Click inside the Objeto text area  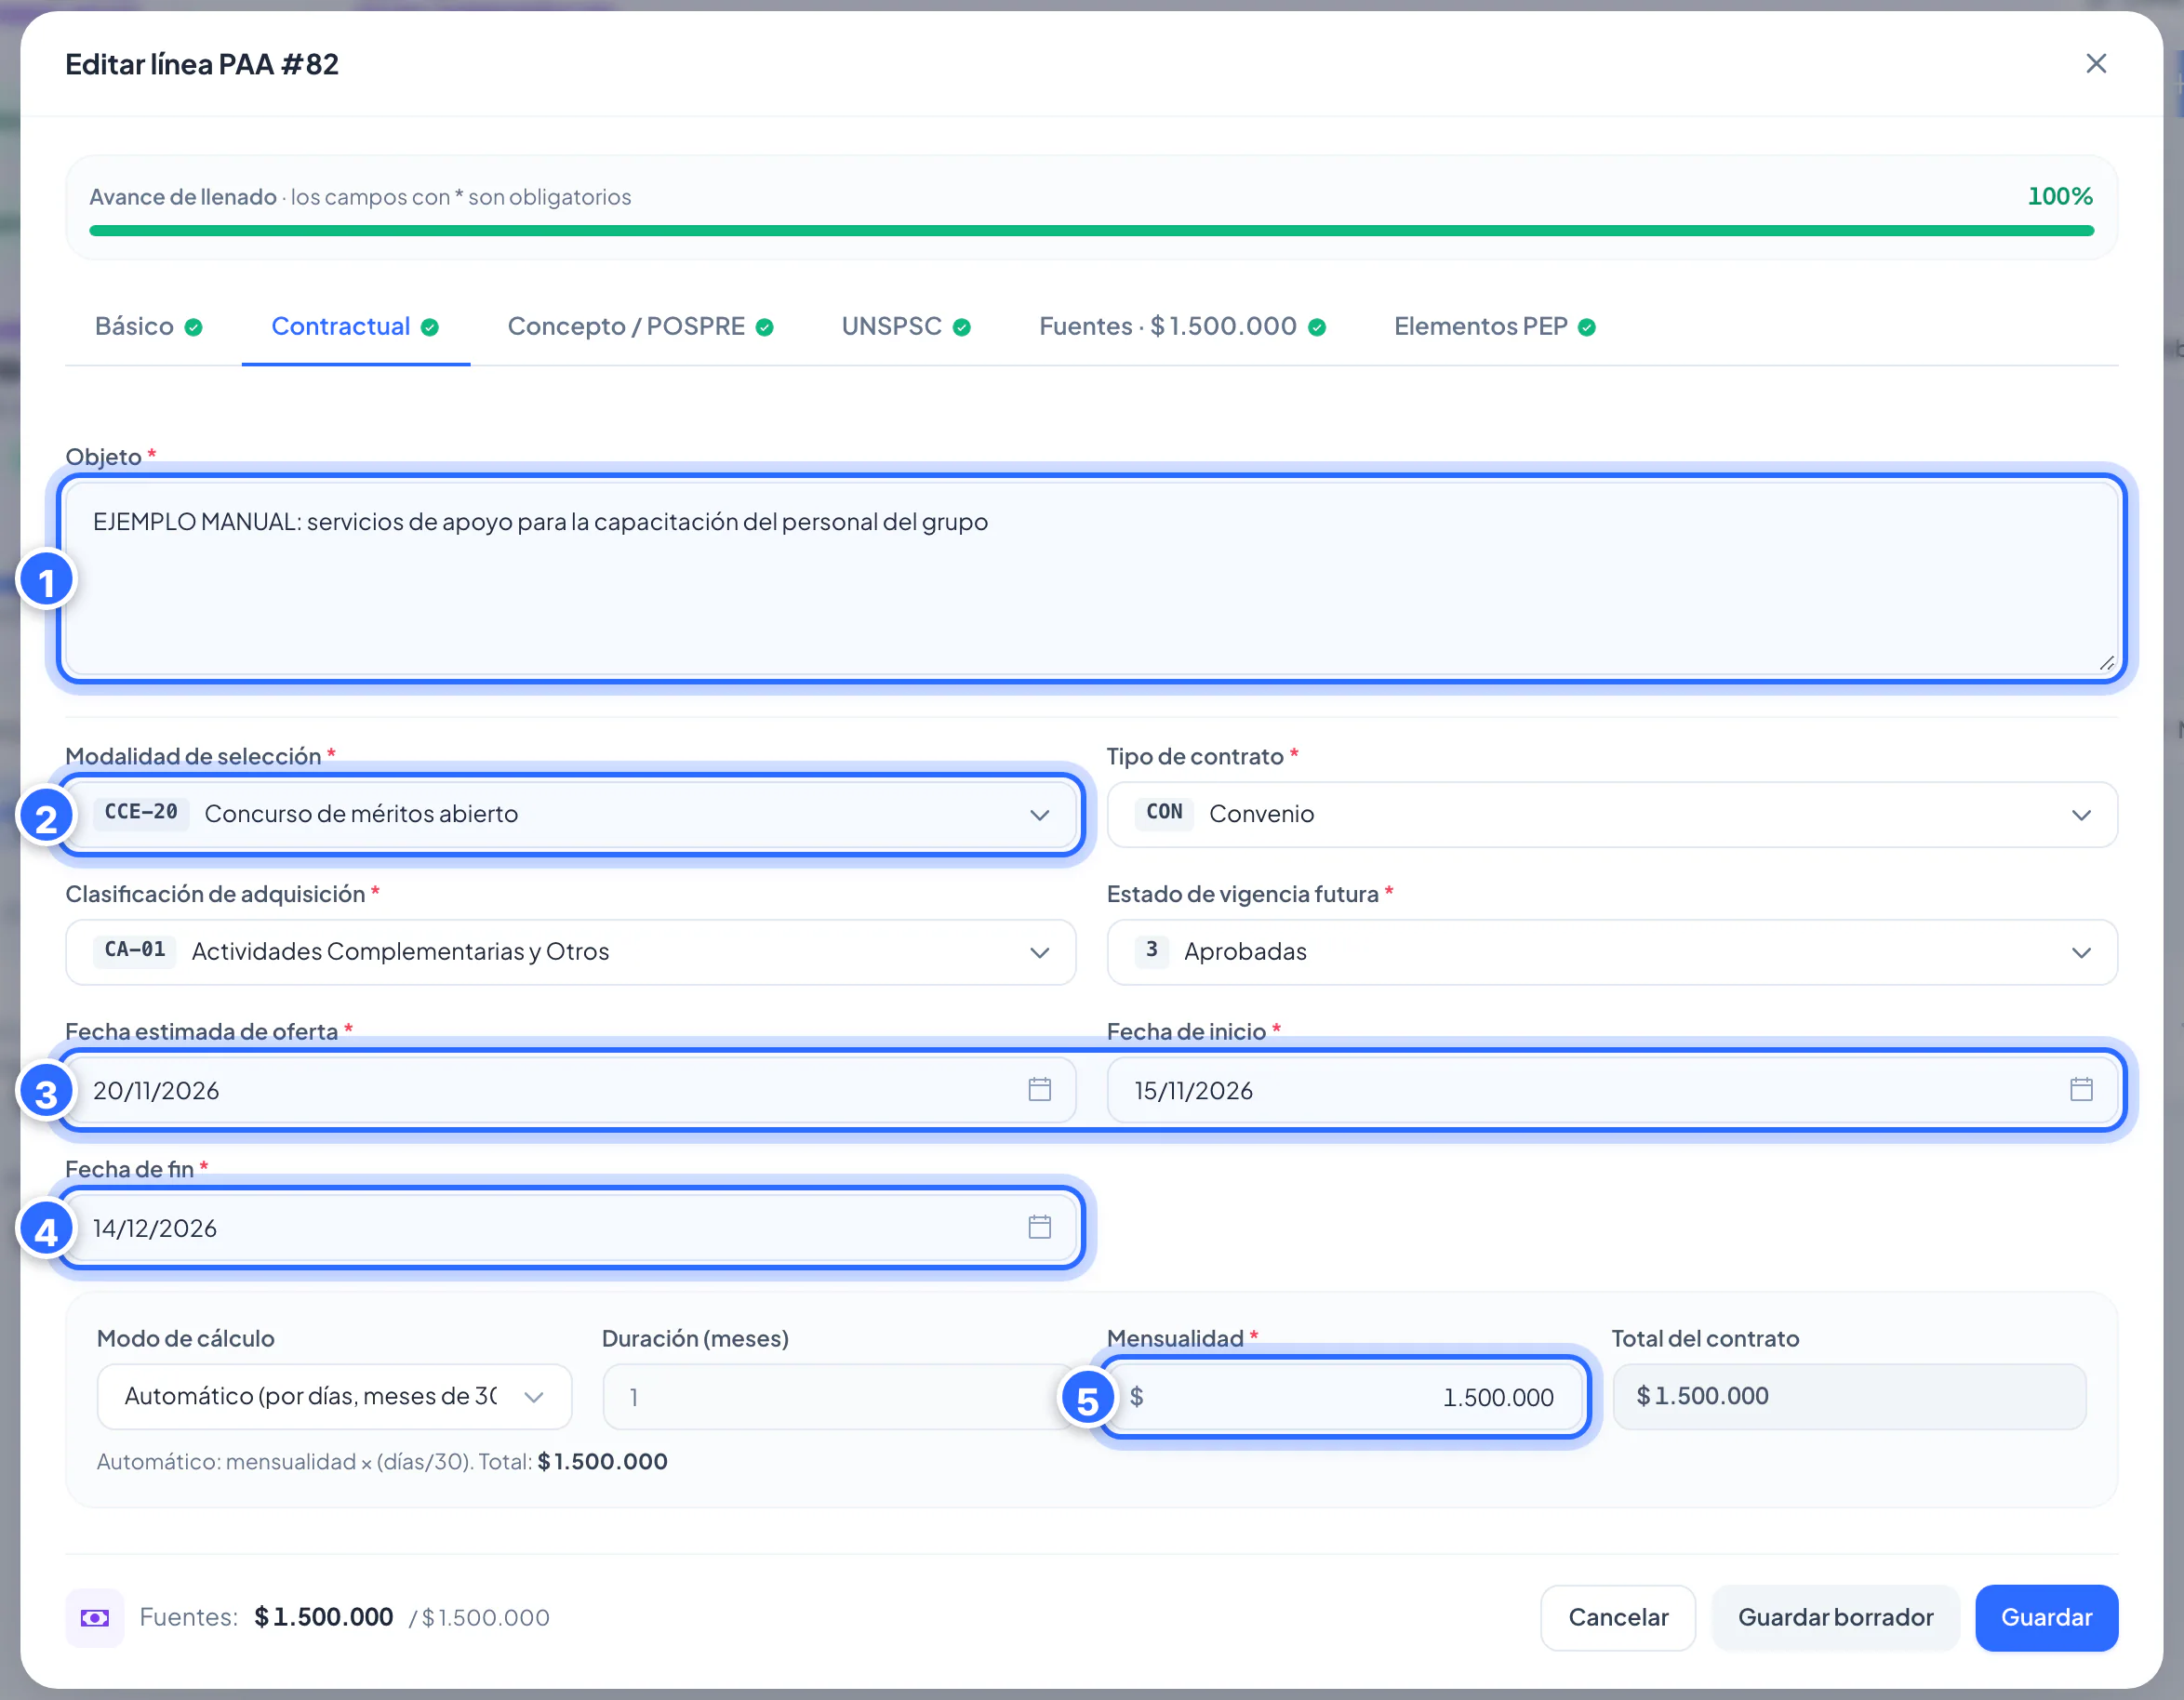pyautogui.click(x=1092, y=578)
